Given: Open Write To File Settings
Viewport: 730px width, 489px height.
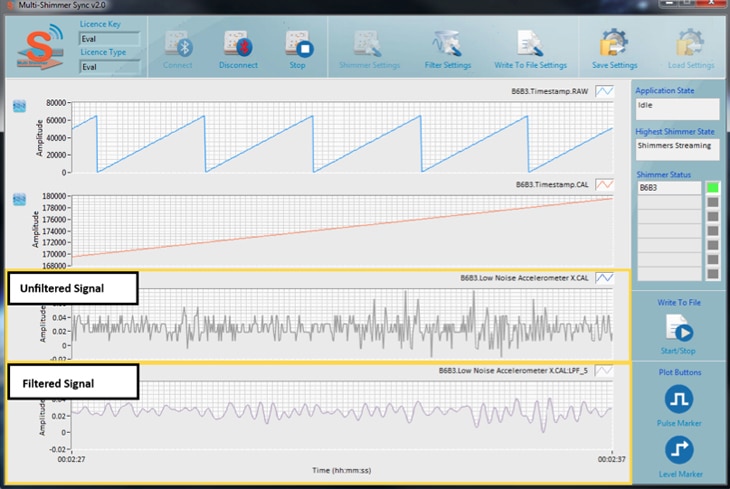Looking at the screenshot, I should [x=530, y=44].
